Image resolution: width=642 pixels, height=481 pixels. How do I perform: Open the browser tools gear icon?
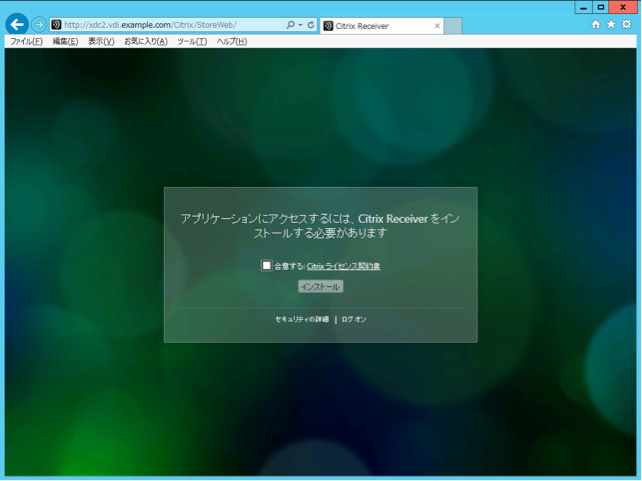[x=626, y=25]
